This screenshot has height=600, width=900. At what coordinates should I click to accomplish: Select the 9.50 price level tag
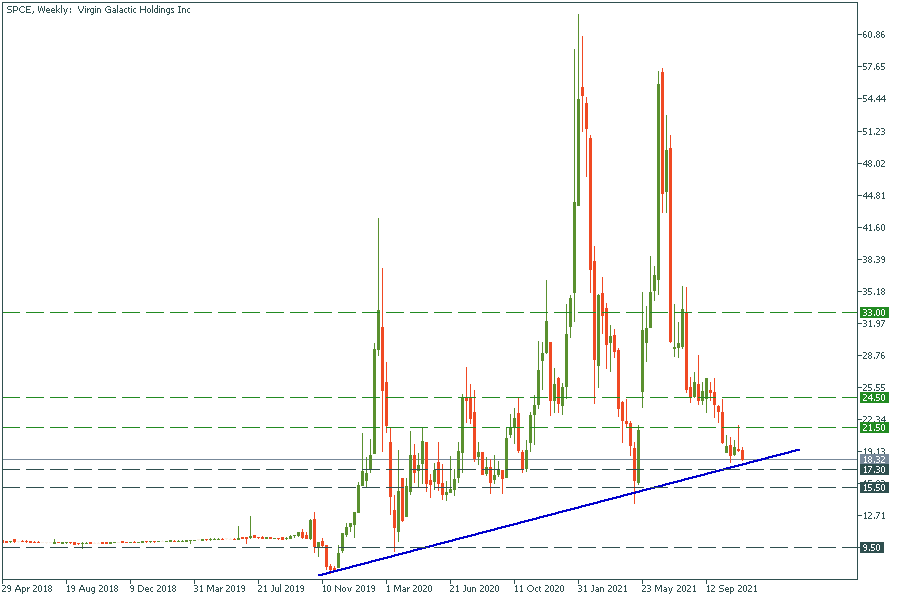coord(875,547)
